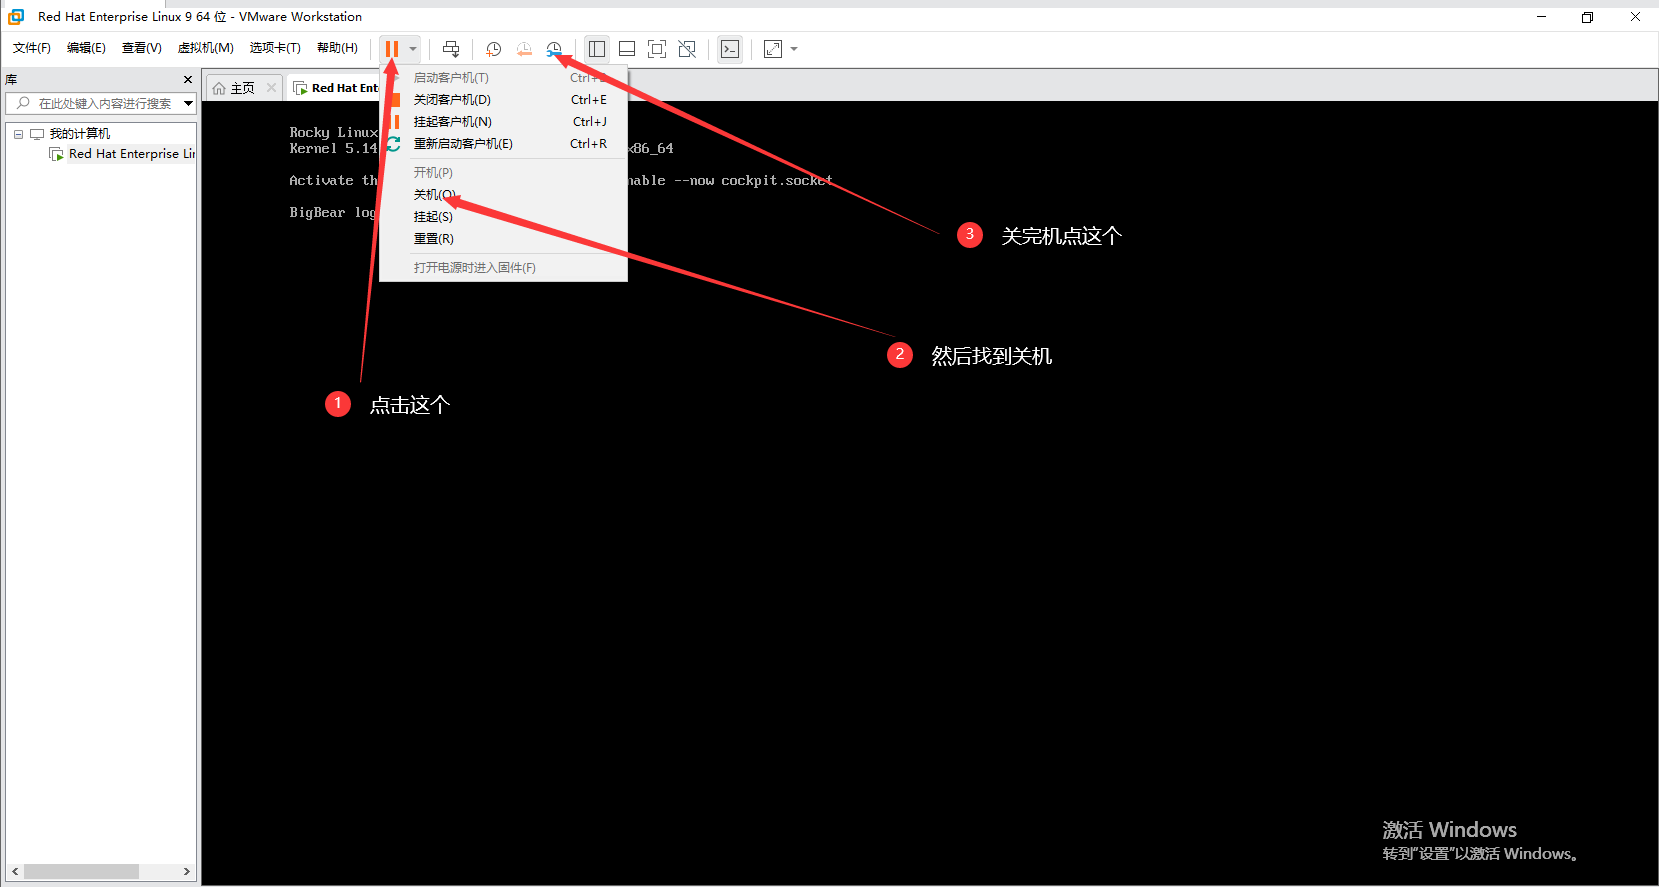Select 重新启动客户机(E) menu entry
Image resolution: width=1659 pixels, height=887 pixels.
(x=504, y=144)
